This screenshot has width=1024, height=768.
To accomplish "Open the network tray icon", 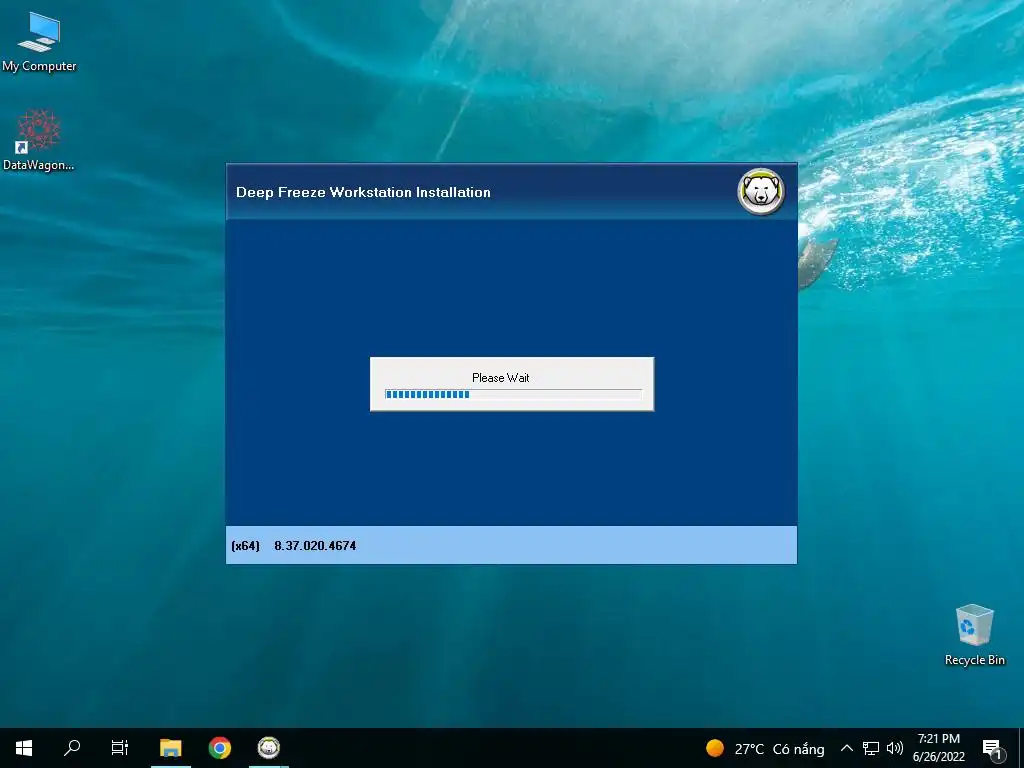I will click(x=871, y=748).
